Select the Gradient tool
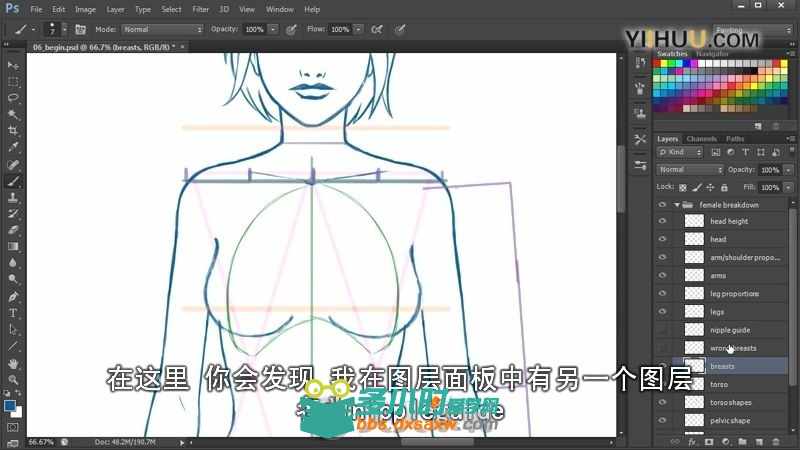The height and width of the screenshot is (450, 800). 13,246
